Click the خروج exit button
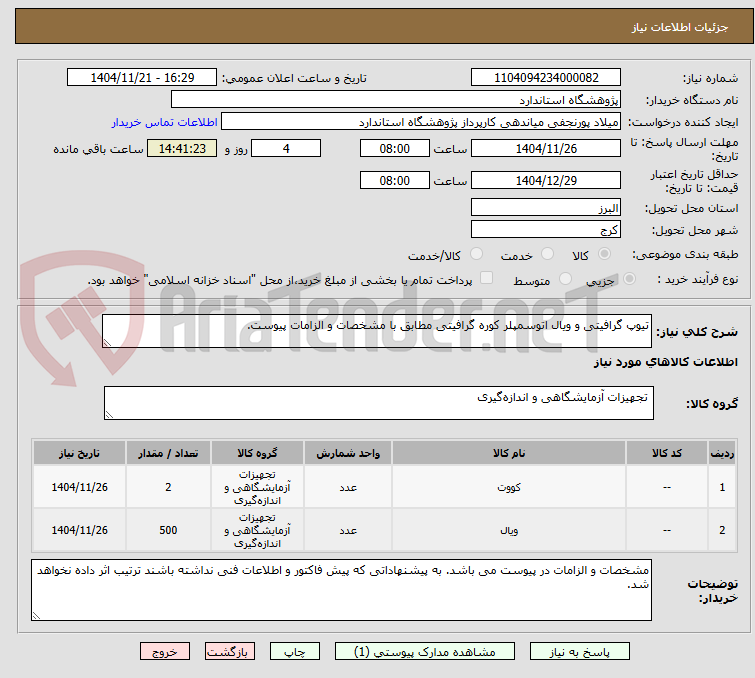 (165, 652)
